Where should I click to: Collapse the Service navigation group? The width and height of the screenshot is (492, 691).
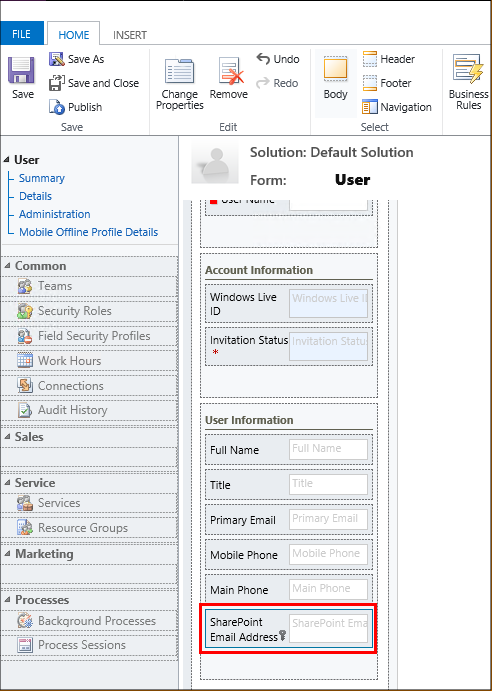click(7, 483)
